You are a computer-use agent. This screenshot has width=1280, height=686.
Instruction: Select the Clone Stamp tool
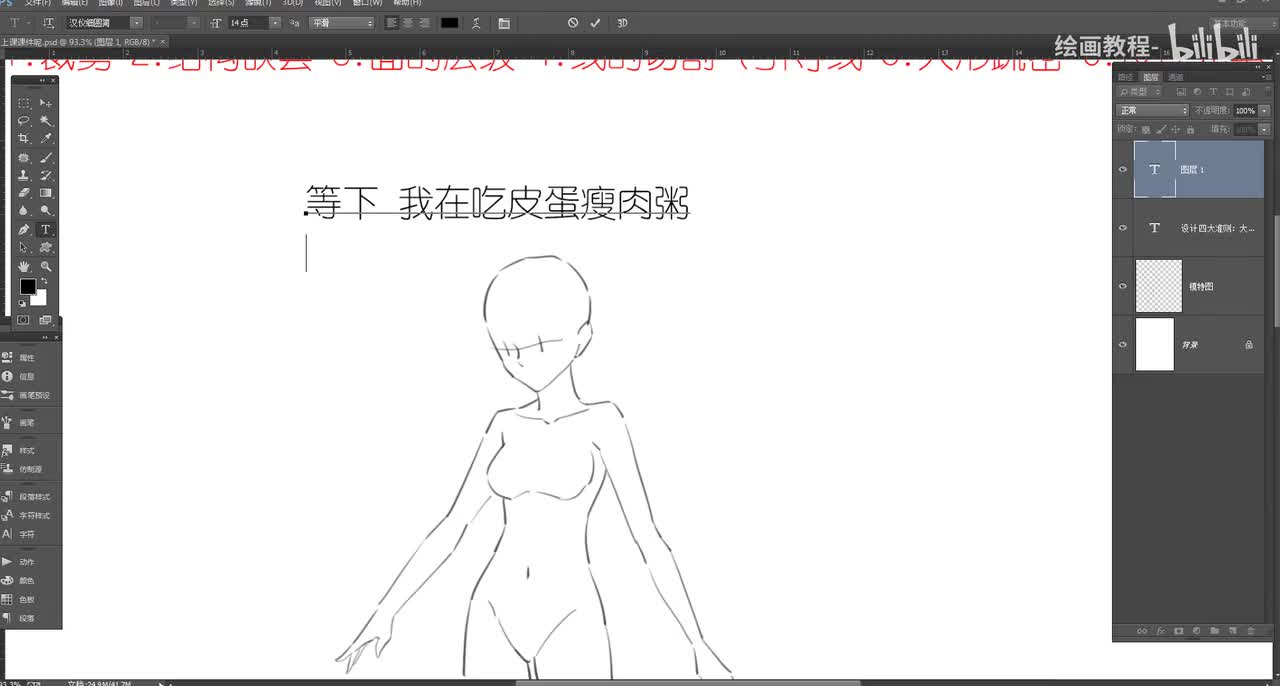point(24,175)
